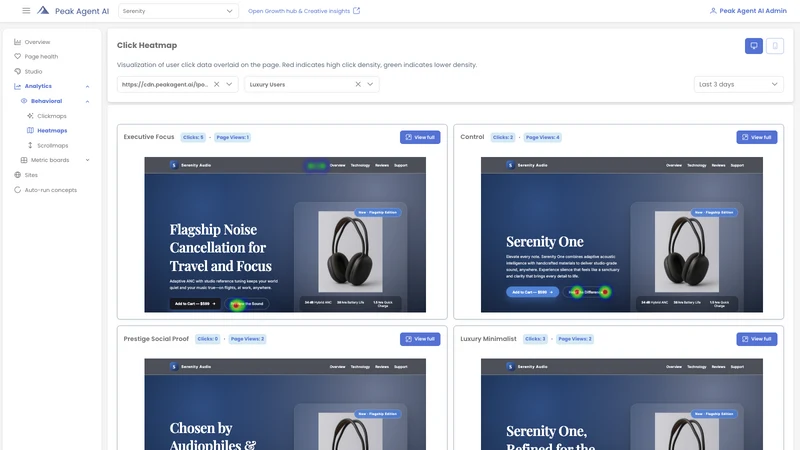800x450 pixels.
Task: Click Control Clicks: 2 badge
Action: pyautogui.click(x=503, y=137)
